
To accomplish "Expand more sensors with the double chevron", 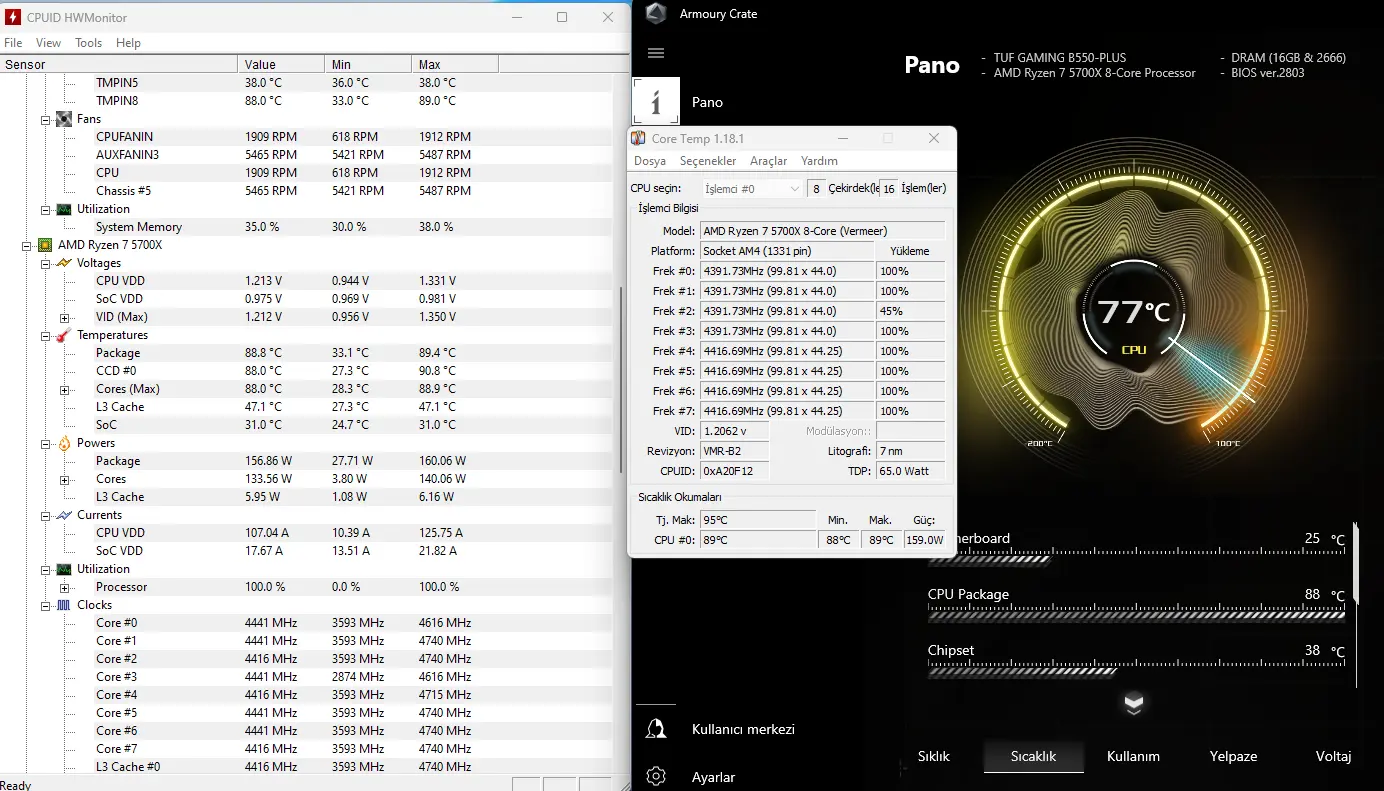I will pyautogui.click(x=1133, y=704).
